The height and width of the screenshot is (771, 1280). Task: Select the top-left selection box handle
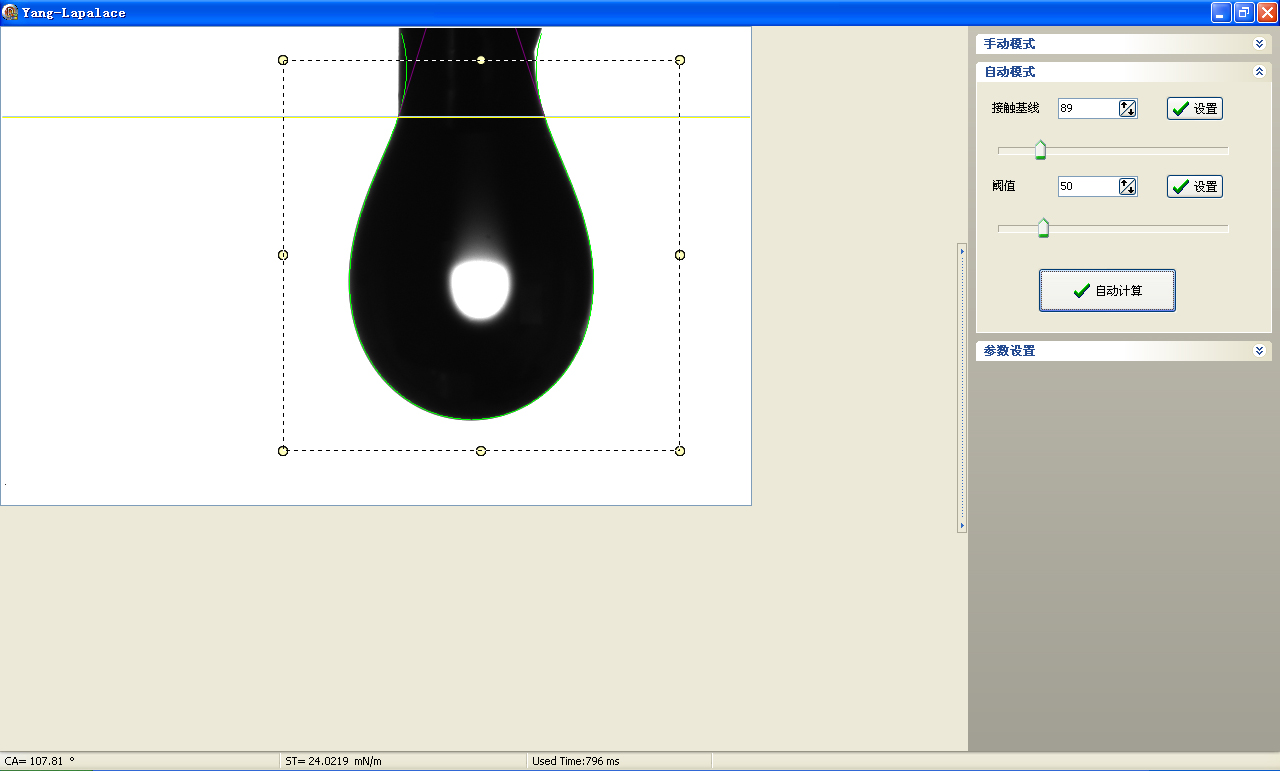[x=283, y=60]
